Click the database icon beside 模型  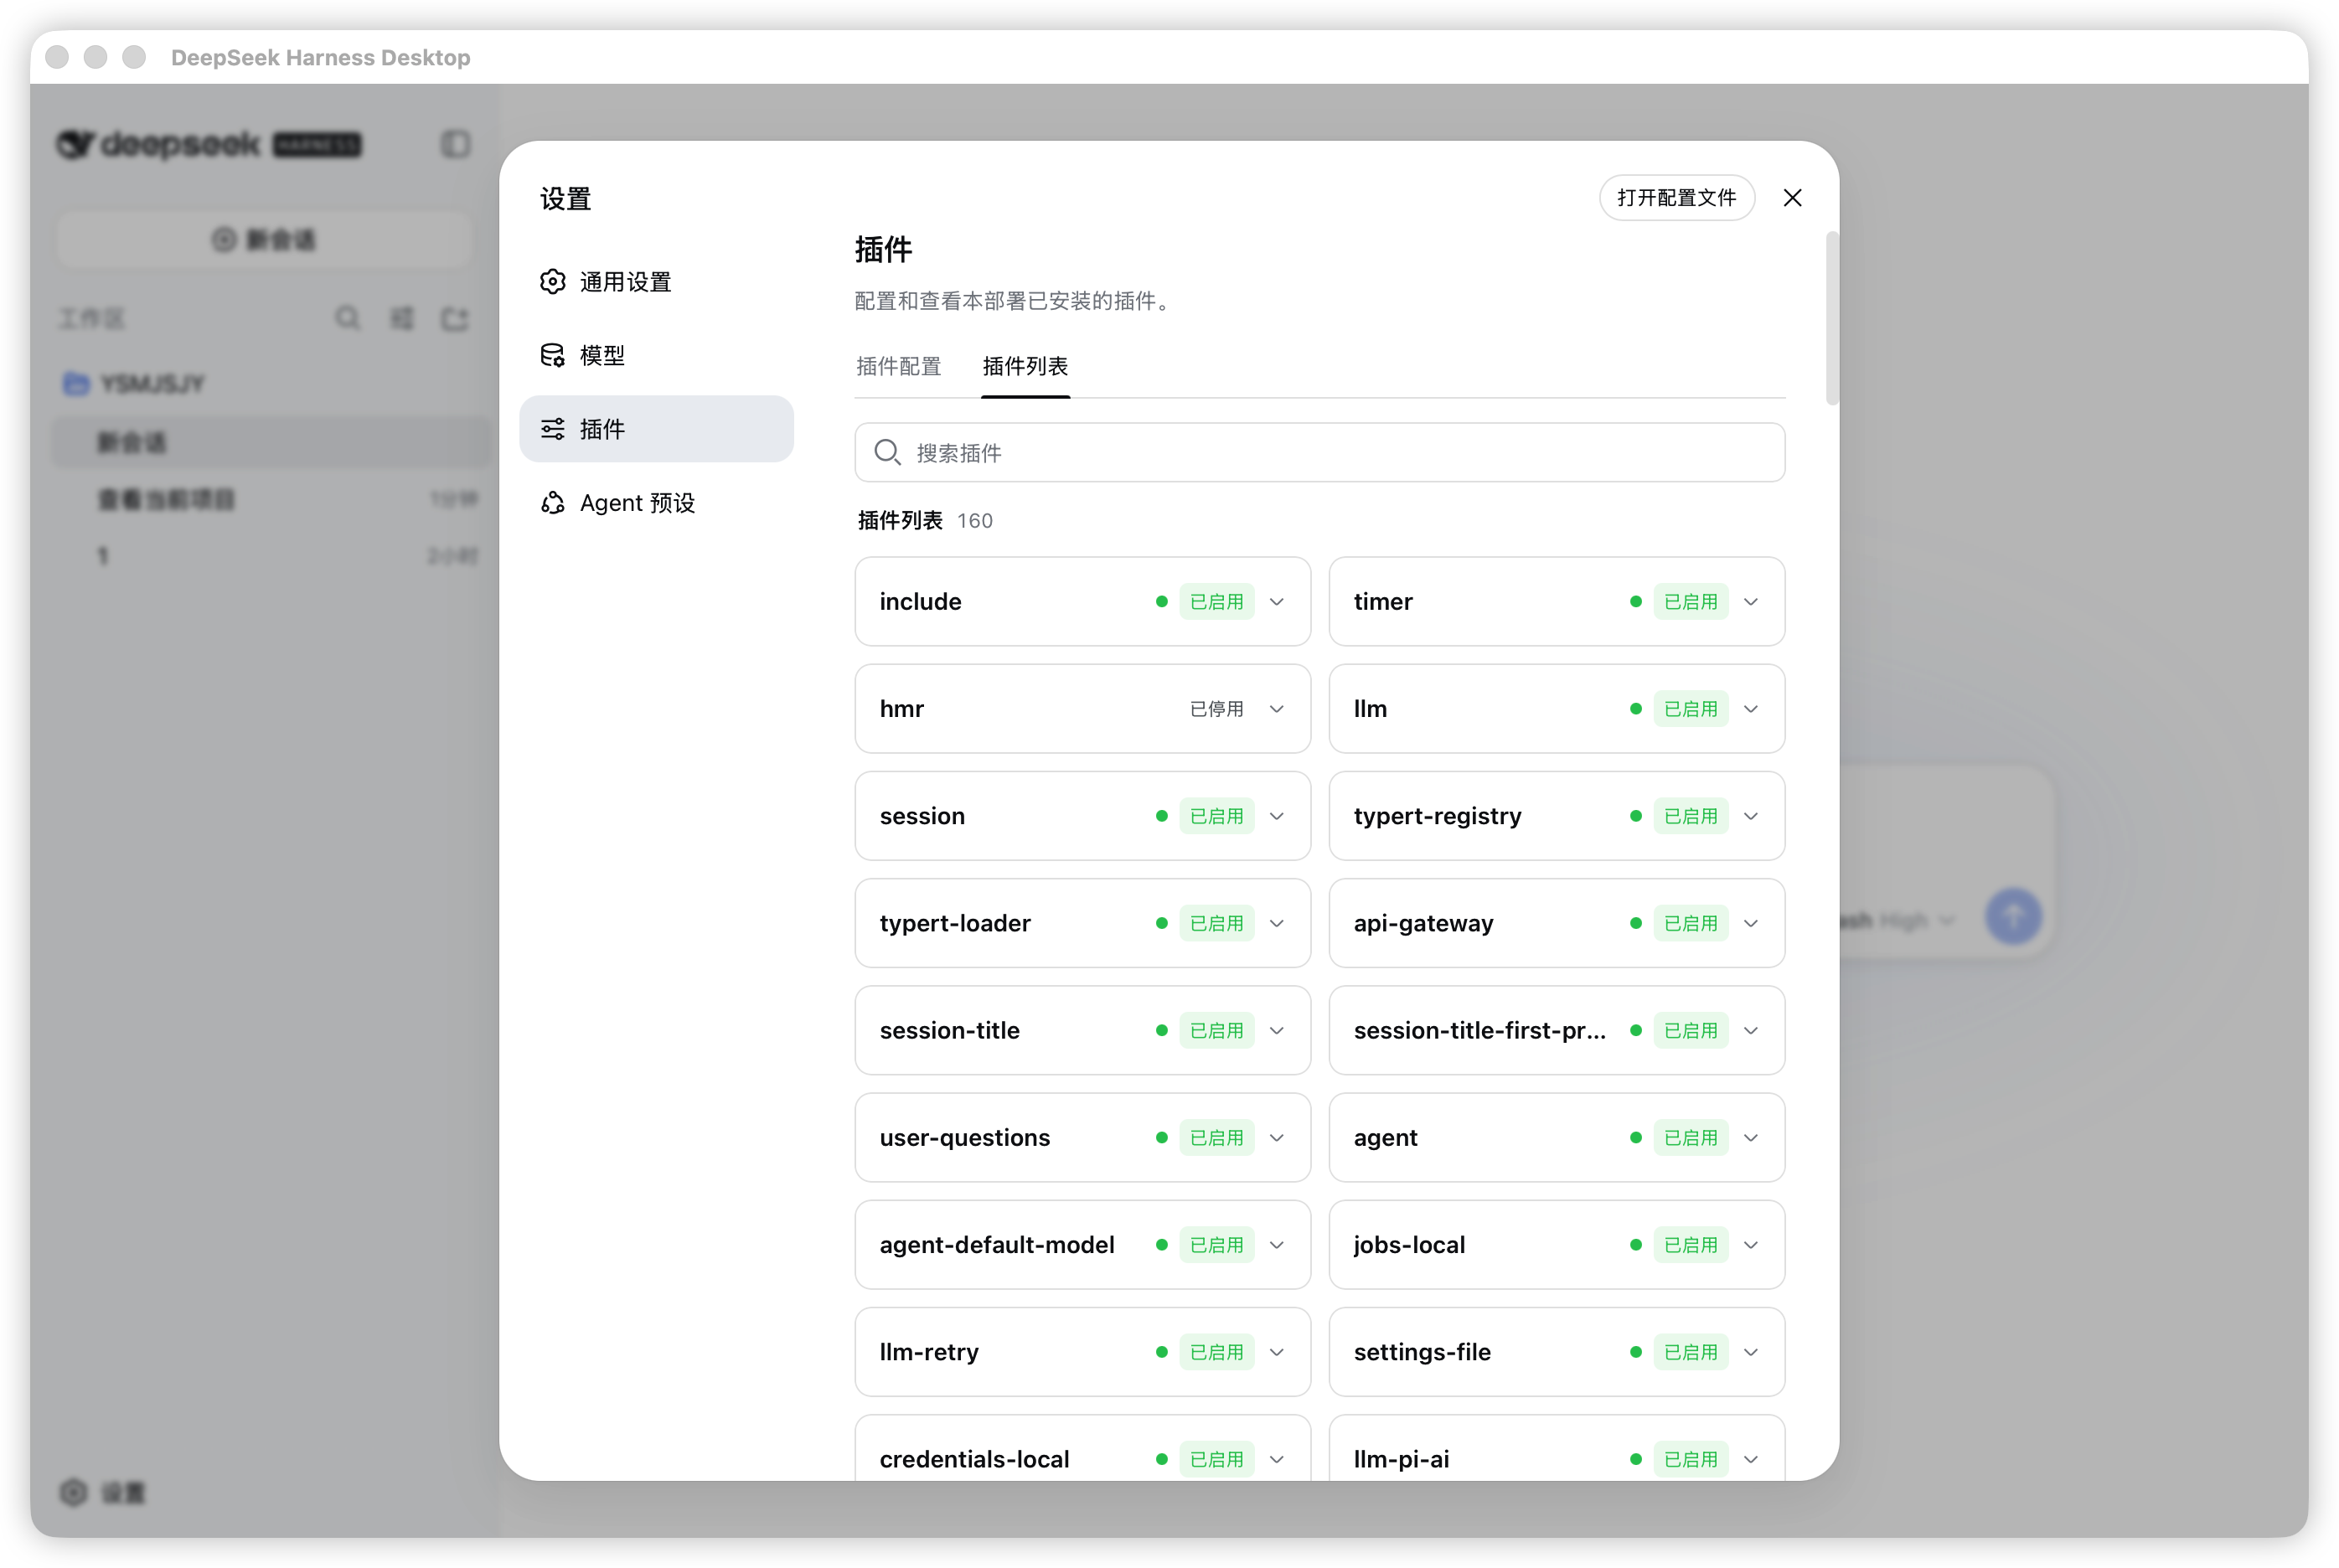click(553, 355)
